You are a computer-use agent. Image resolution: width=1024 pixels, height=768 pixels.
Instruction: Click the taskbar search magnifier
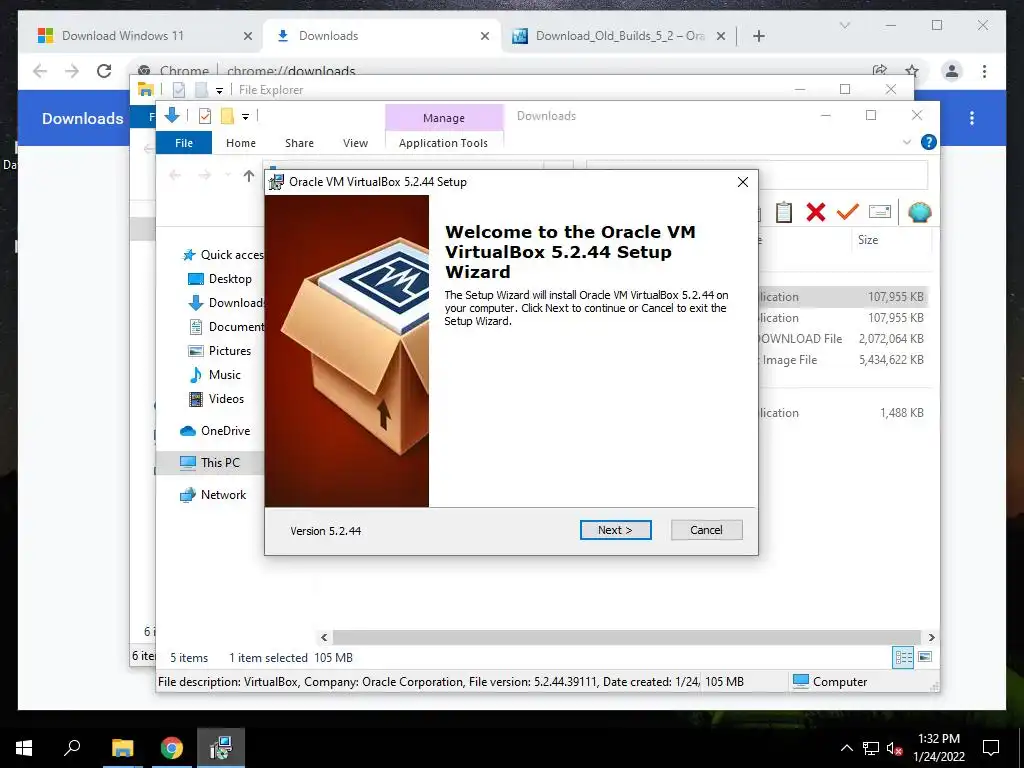72,747
